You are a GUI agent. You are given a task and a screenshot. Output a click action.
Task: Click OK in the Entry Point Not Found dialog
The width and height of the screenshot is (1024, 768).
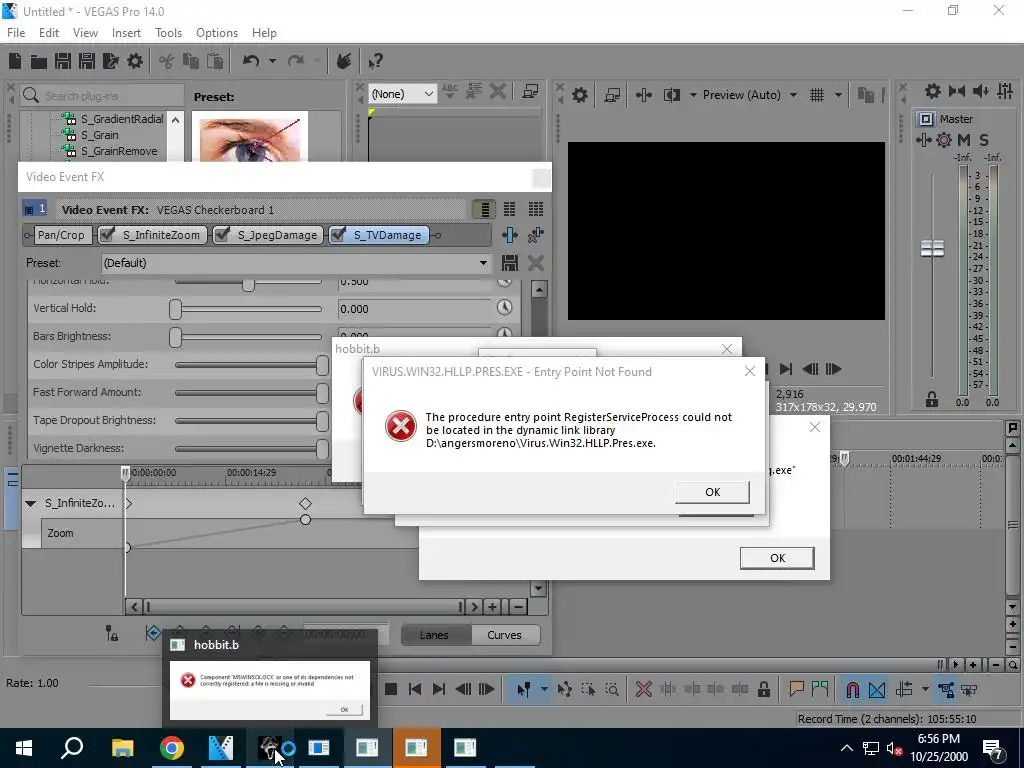(712, 492)
